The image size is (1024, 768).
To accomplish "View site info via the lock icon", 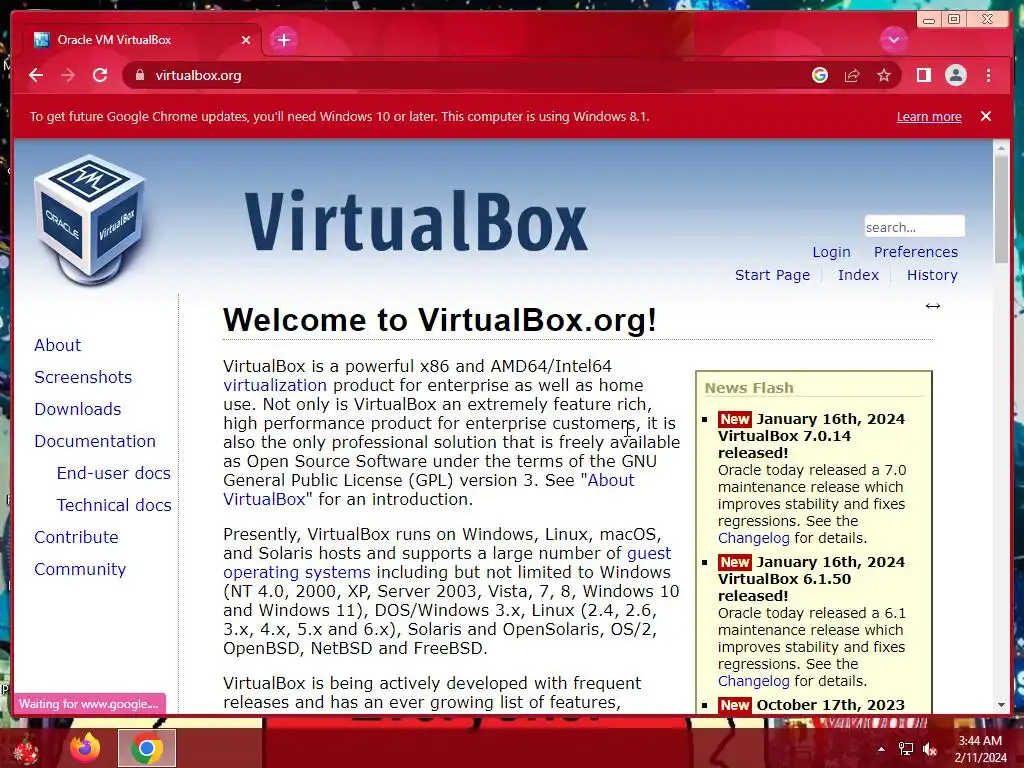I will [x=139, y=75].
